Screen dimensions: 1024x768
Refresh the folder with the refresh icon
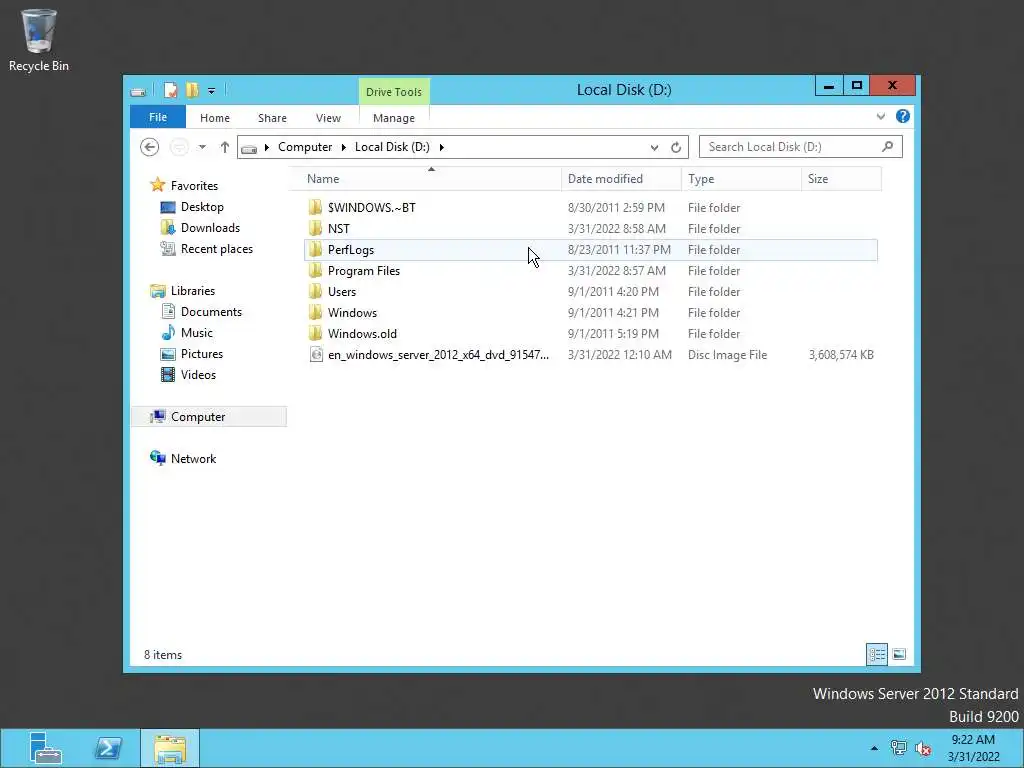(x=676, y=148)
